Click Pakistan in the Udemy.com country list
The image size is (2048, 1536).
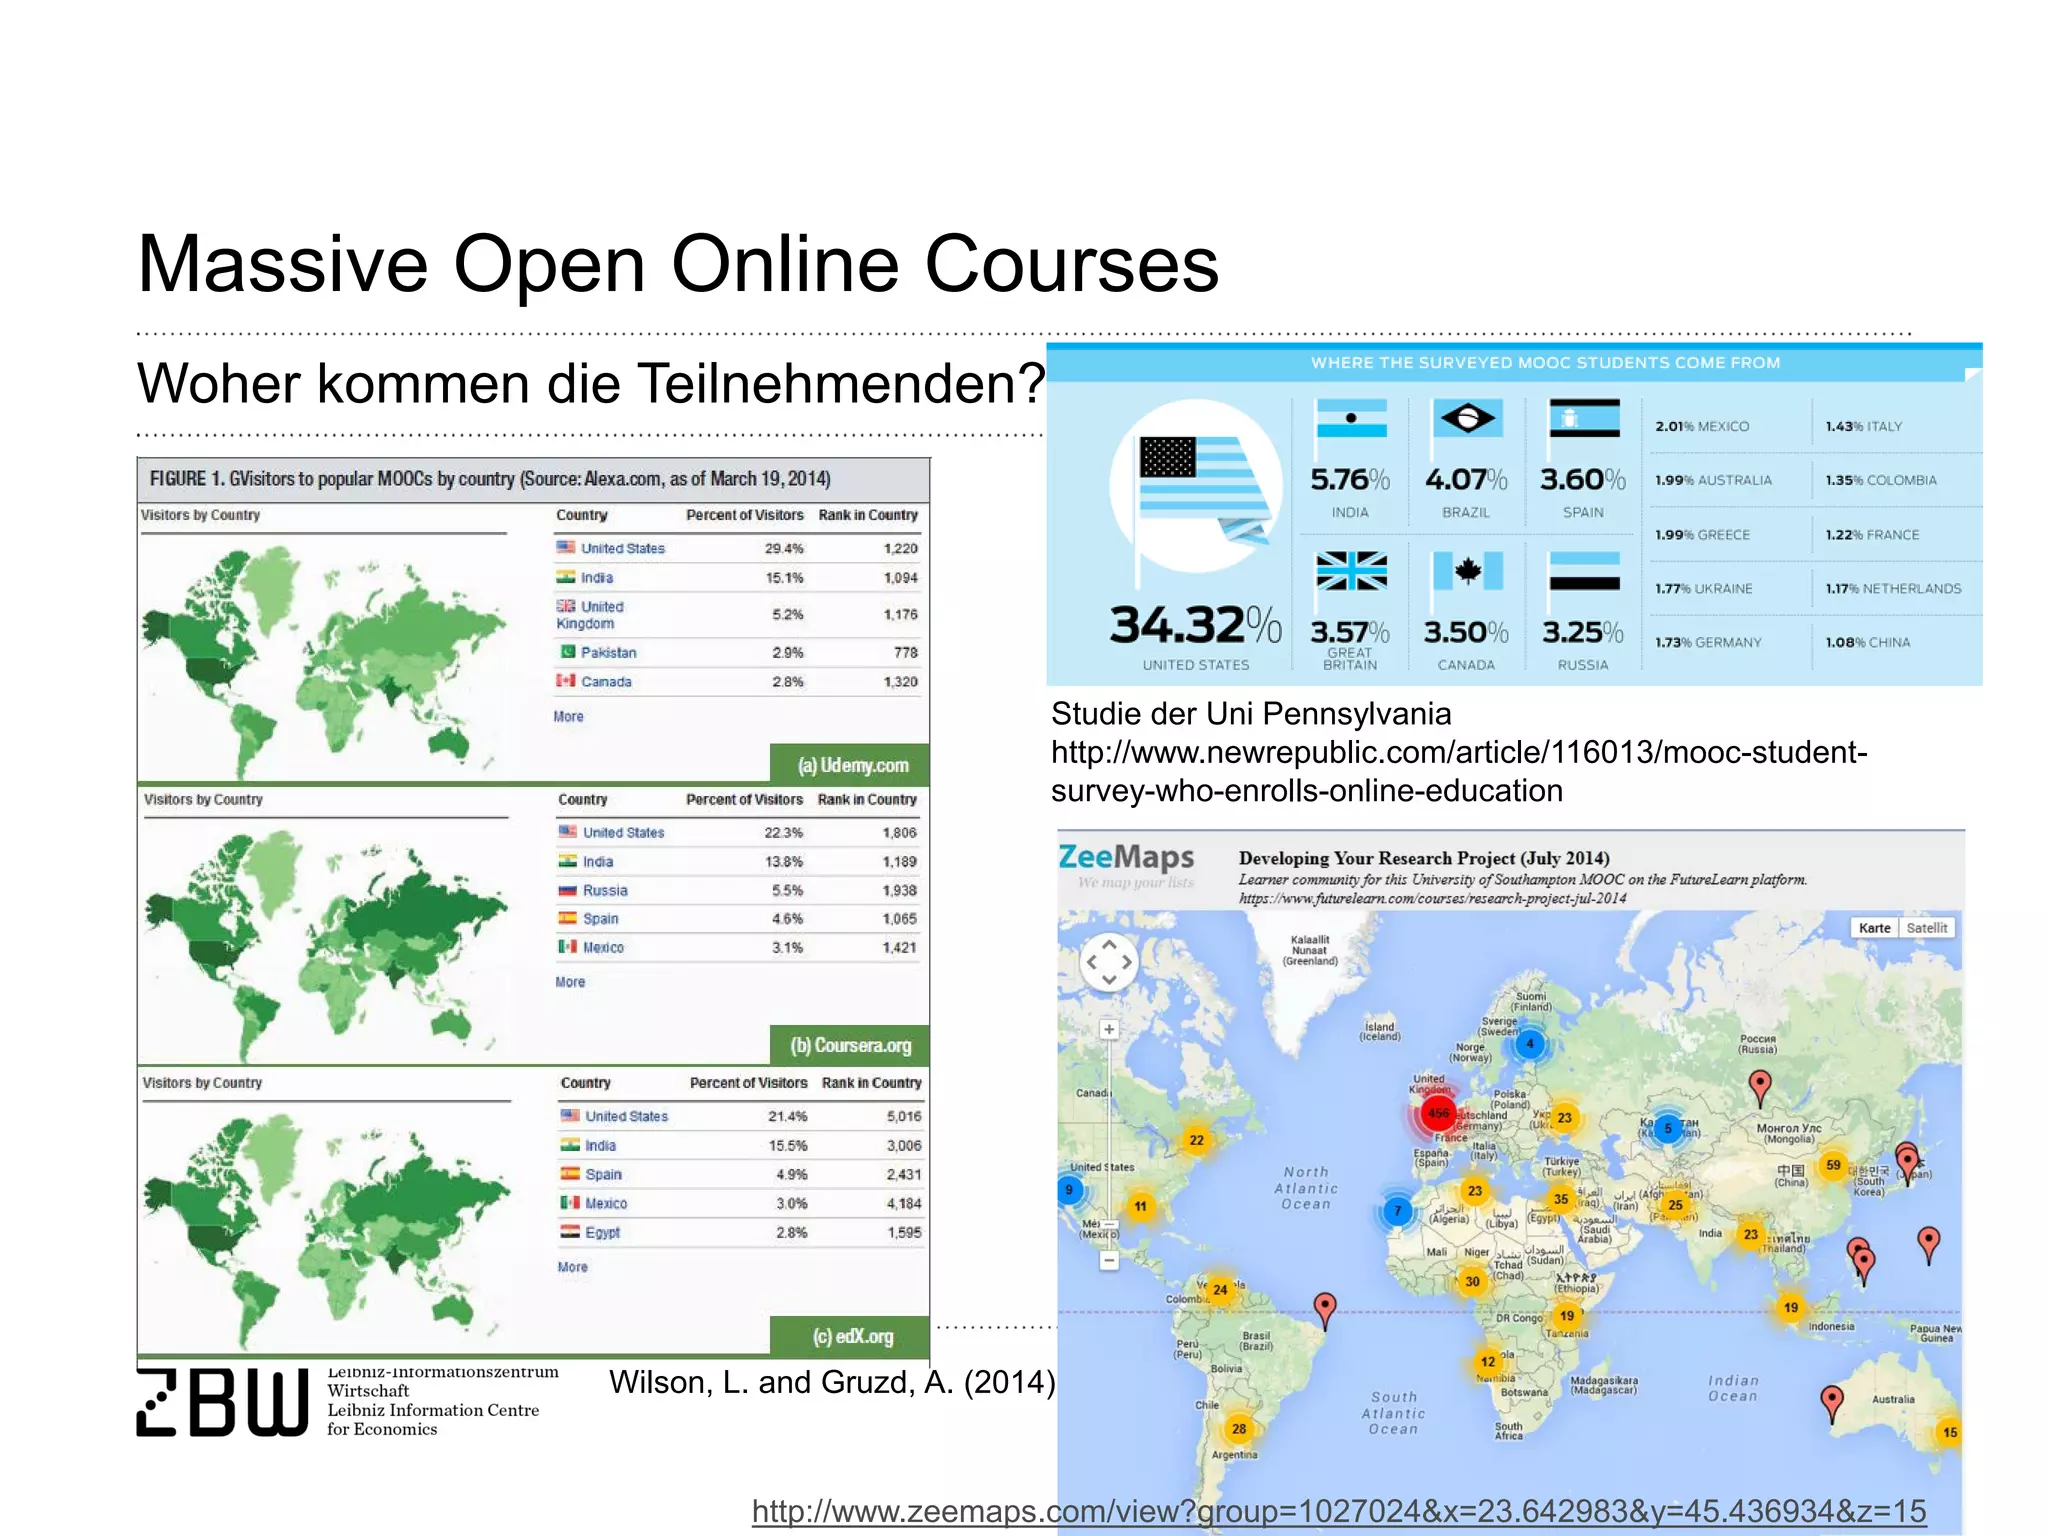click(608, 652)
